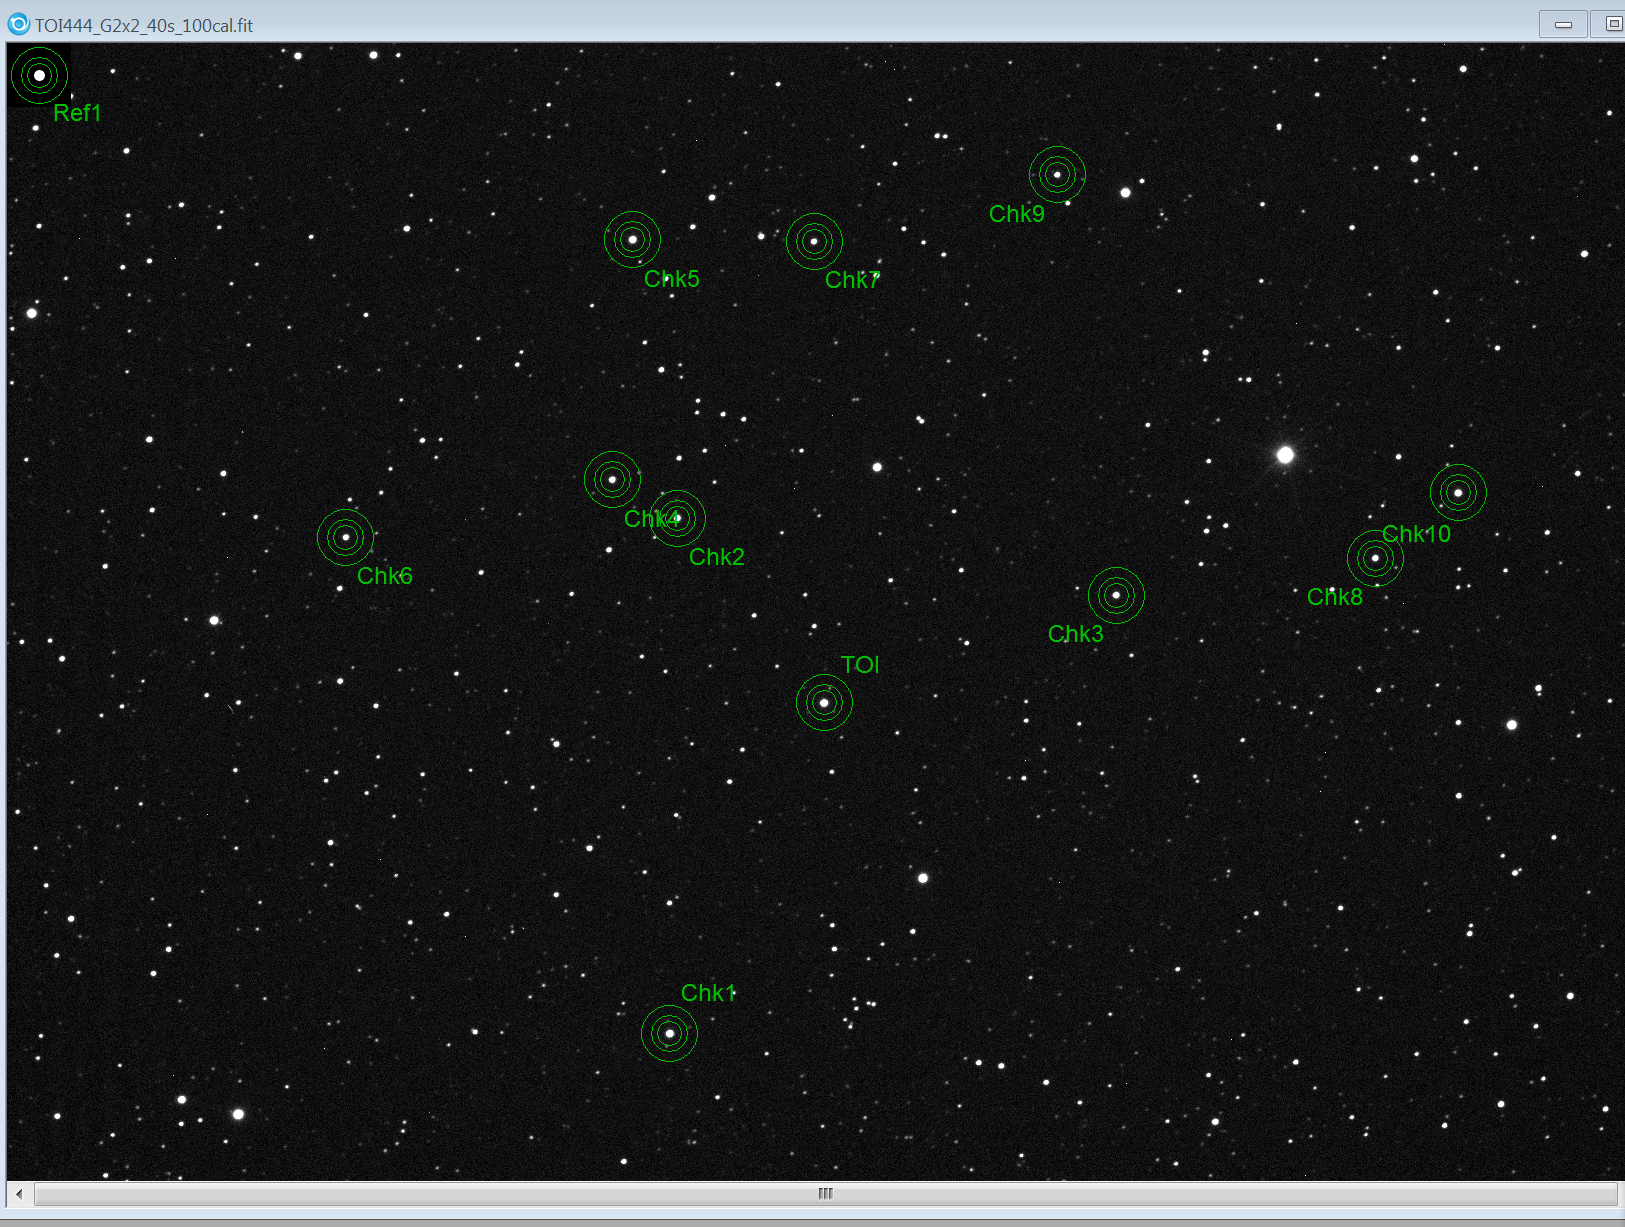Image resolution: width=1625 pixels, height=1227 pixels.
Task: Pick the Chk7 check star aperture
Action: 814,241
